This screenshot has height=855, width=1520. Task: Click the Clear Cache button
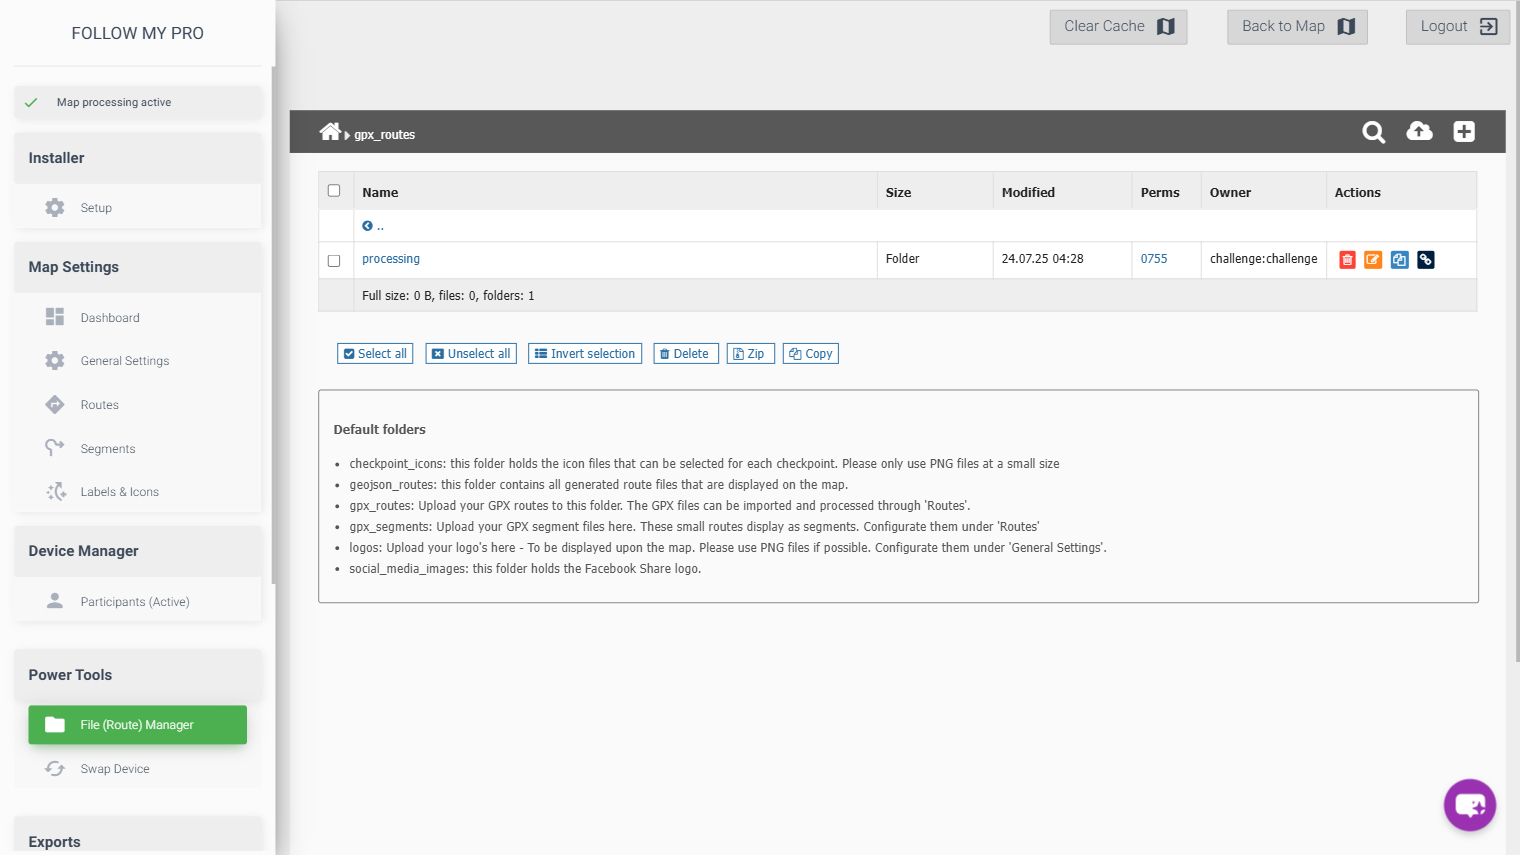(x=1118, y=27)
